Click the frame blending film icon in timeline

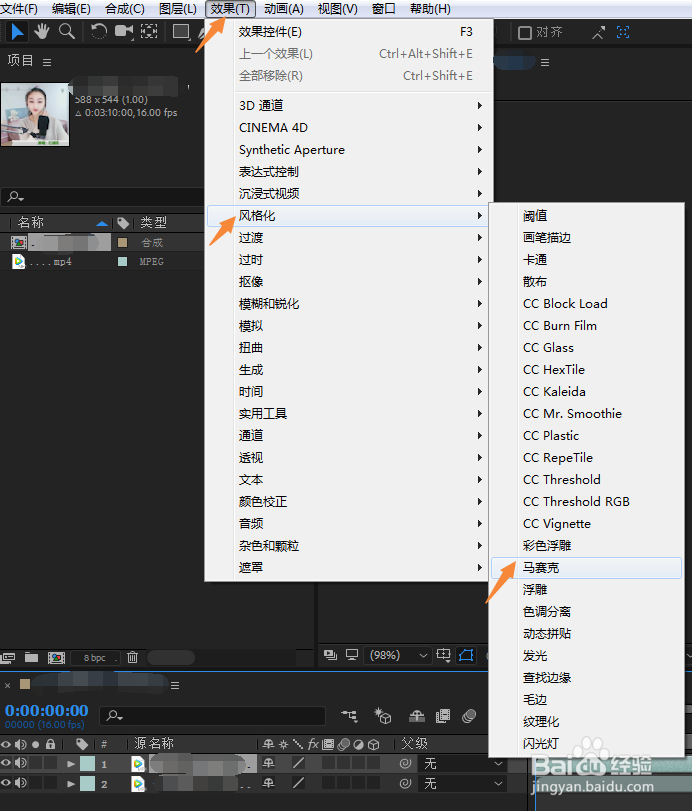[443, 716]
